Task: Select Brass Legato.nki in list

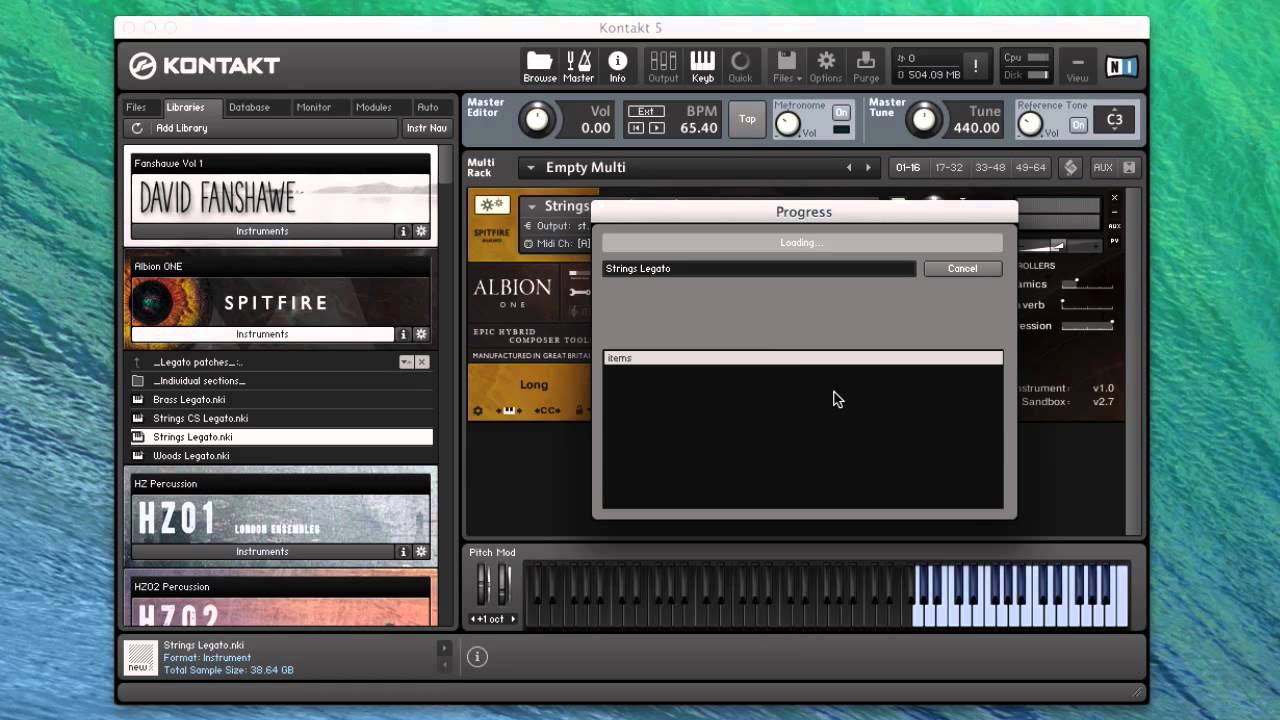Action: click(280, 399)
